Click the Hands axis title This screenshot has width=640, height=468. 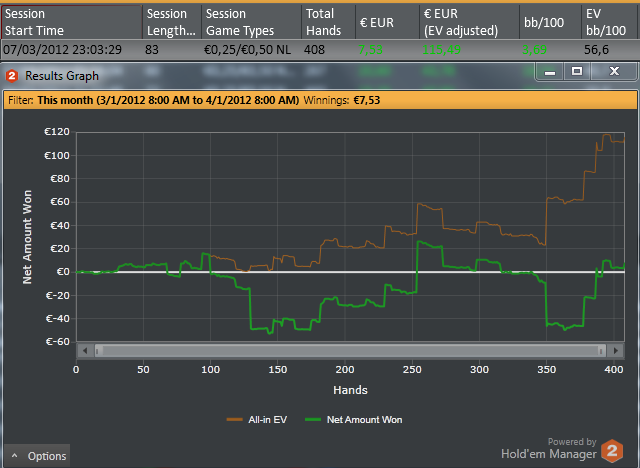point(350,390)
